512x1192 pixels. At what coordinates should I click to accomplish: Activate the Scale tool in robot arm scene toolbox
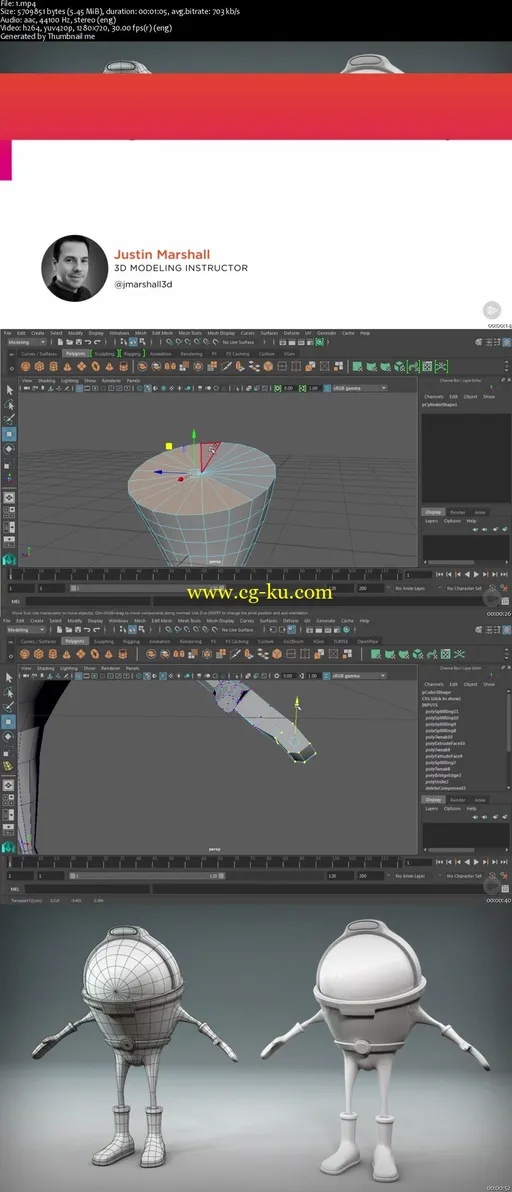[x=9, y=752]
